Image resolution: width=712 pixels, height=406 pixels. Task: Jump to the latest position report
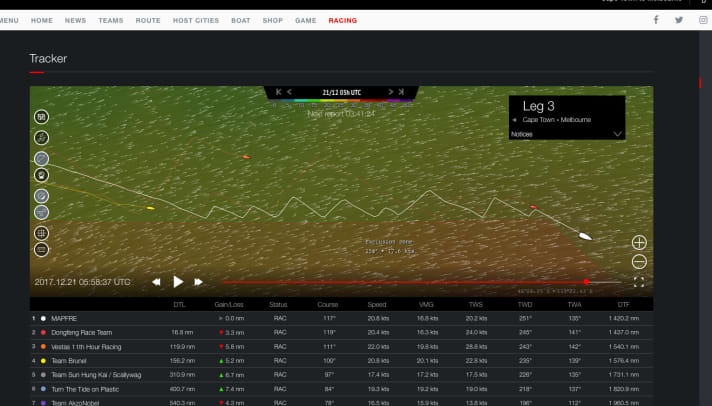coord(401,92)
